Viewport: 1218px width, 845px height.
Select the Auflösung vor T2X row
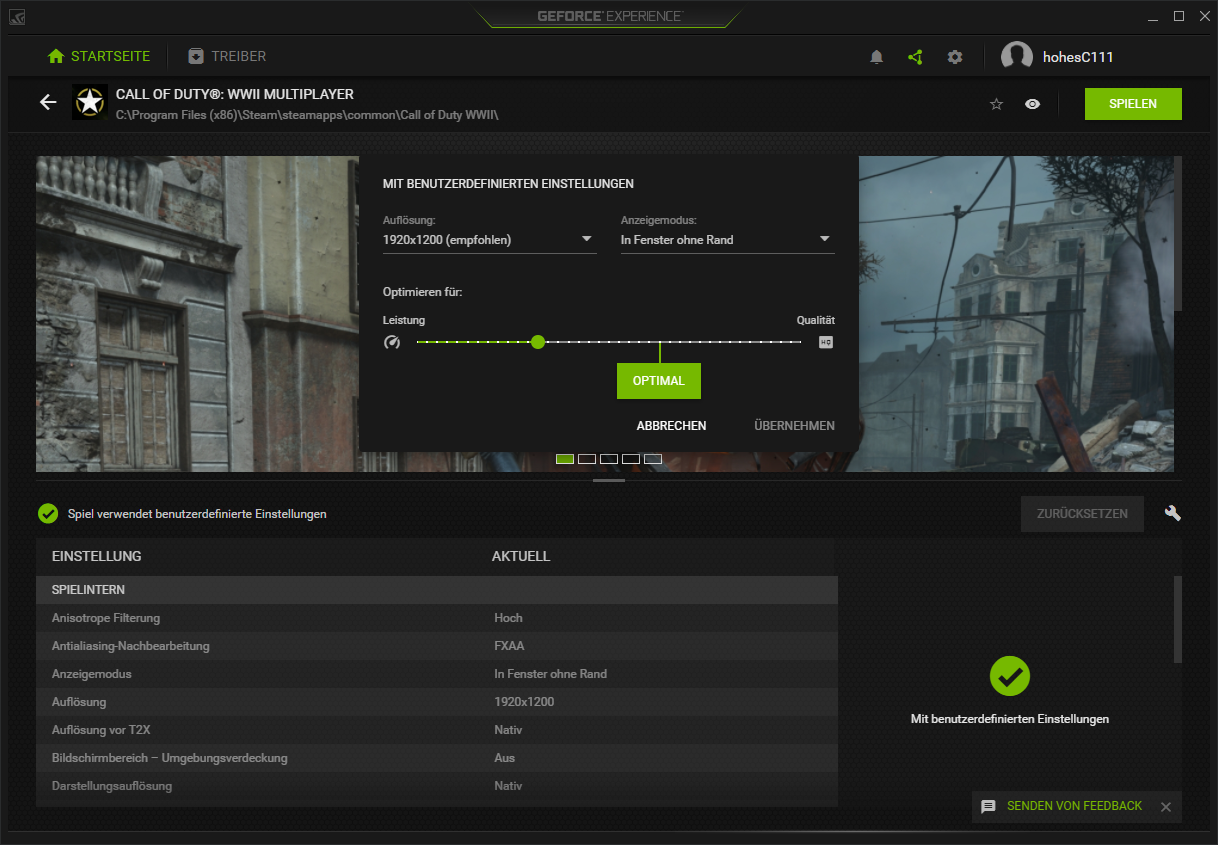tap(437, 730)
